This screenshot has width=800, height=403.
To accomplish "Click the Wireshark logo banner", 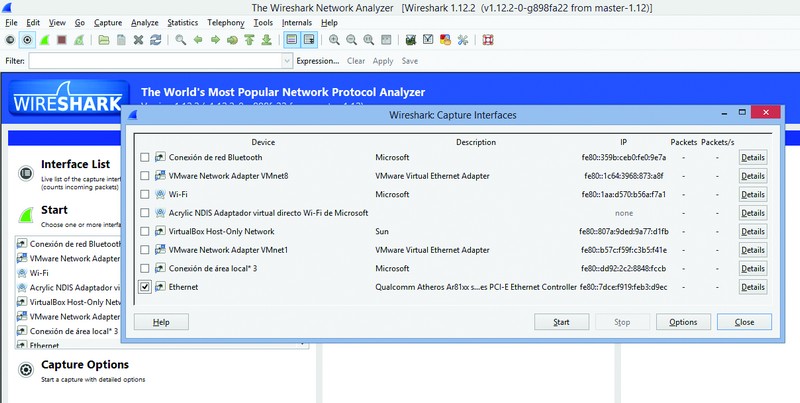I will tap(69, 97).
